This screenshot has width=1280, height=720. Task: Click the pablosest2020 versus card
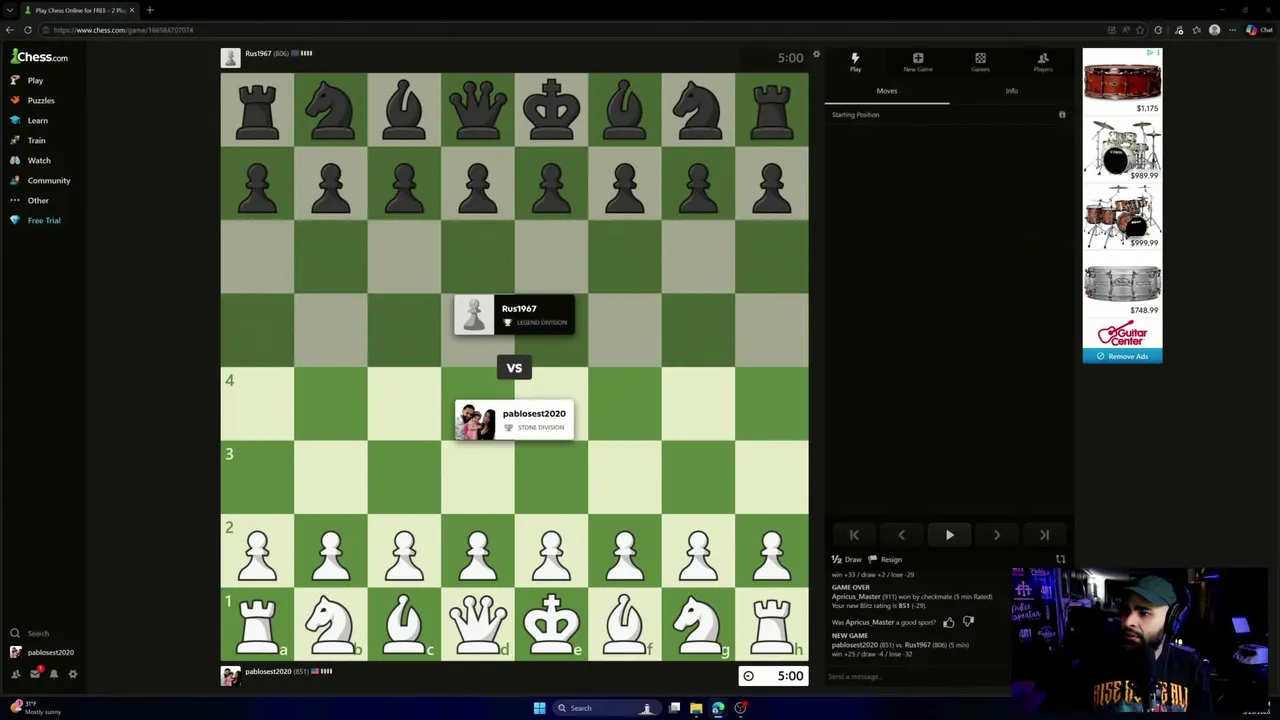click(514, 420)
